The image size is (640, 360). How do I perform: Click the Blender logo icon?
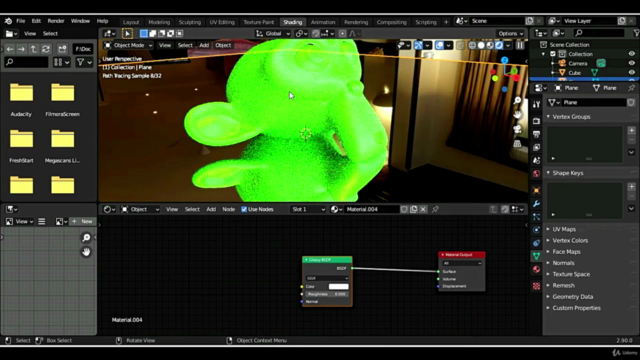[x=8, y=21]
